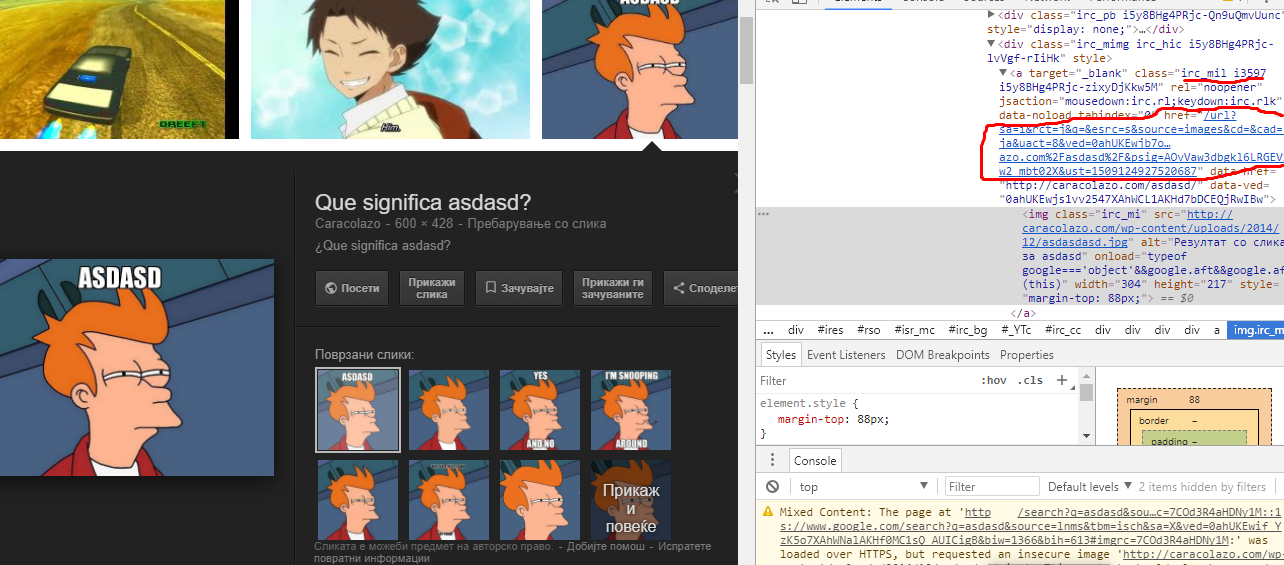Focus the Styles Filter input
Screen dimensions: 1284x565
coord(865,381)
